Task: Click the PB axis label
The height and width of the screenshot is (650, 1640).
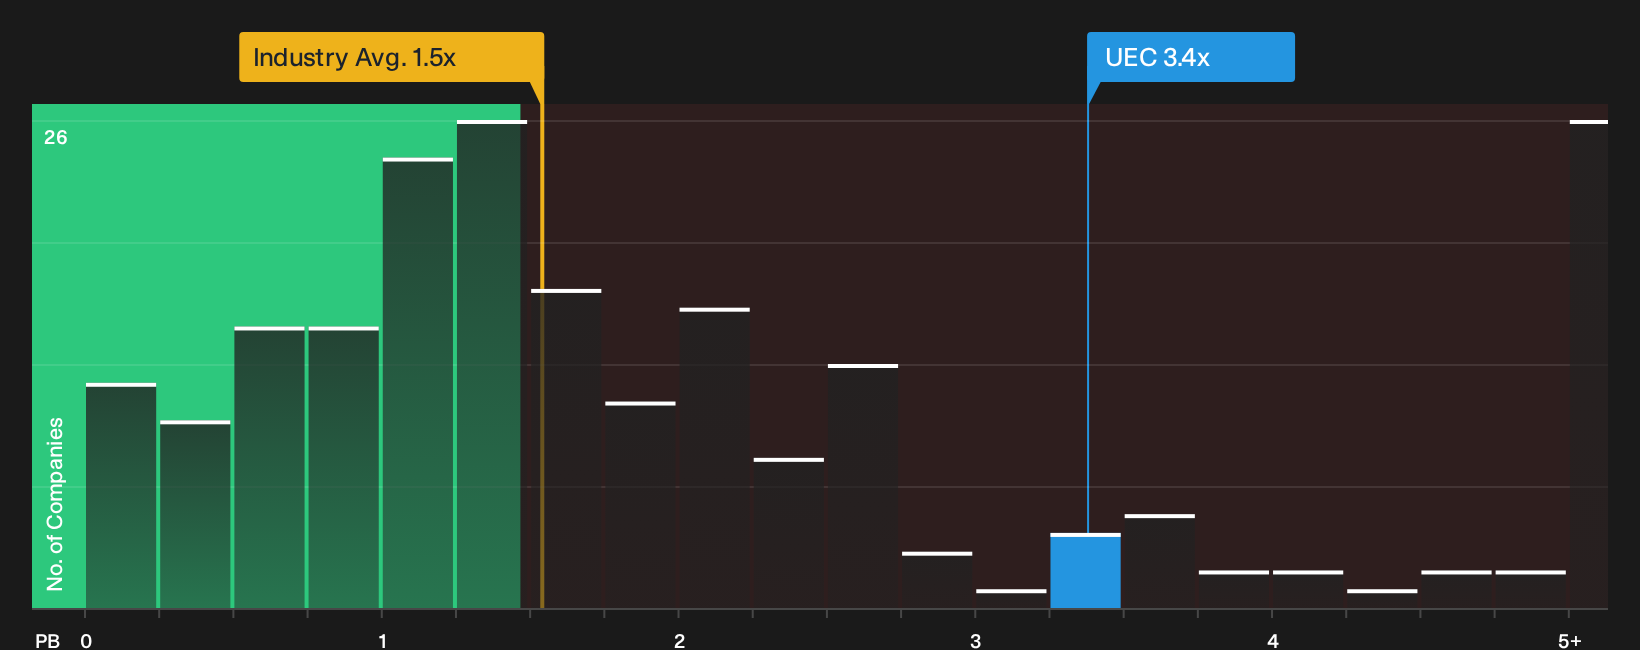Action: click(47, 641)
